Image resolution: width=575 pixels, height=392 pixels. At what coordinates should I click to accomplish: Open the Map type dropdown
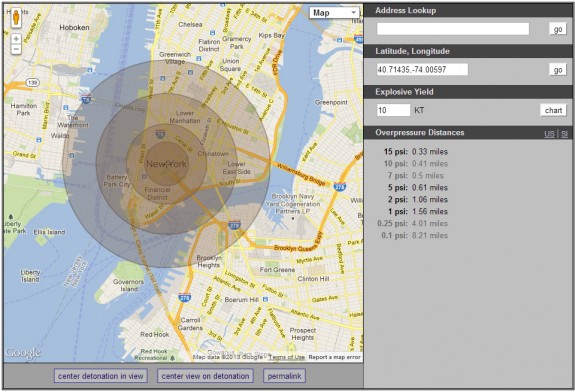334,13
